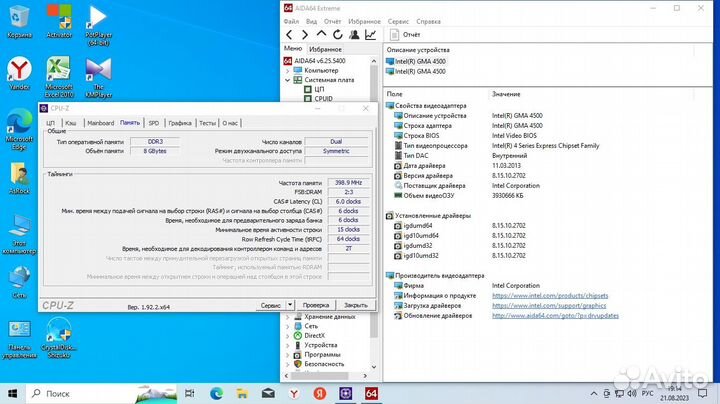Open Панель управления desktop icon

pos(19,339)
